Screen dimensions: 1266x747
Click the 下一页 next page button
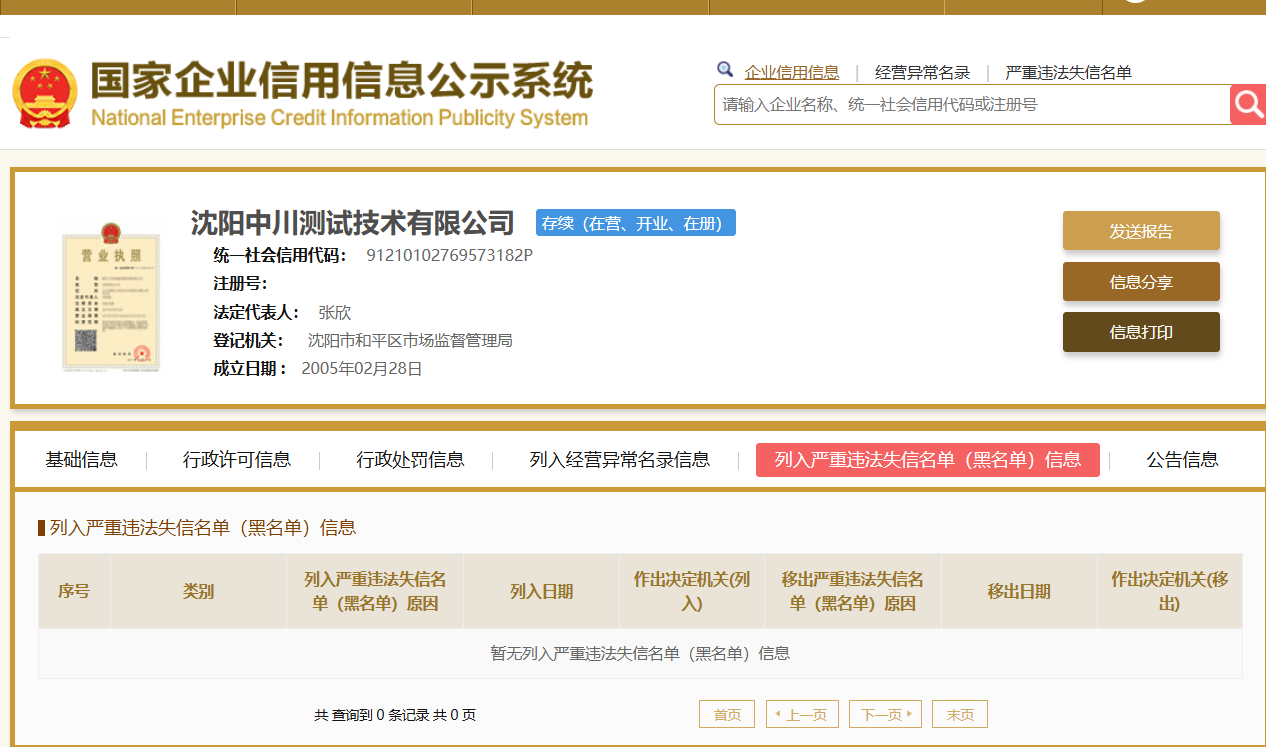click(885, 714)
